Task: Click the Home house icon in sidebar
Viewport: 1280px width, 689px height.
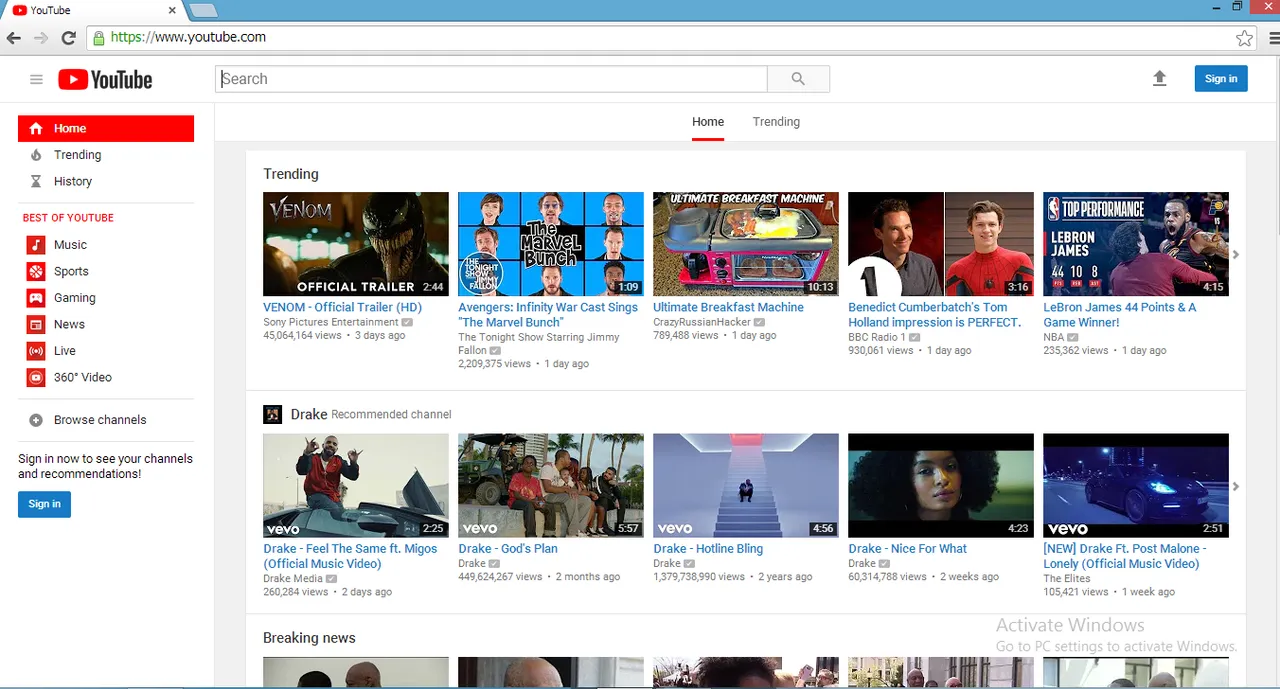Action: [x=36, y=128]
